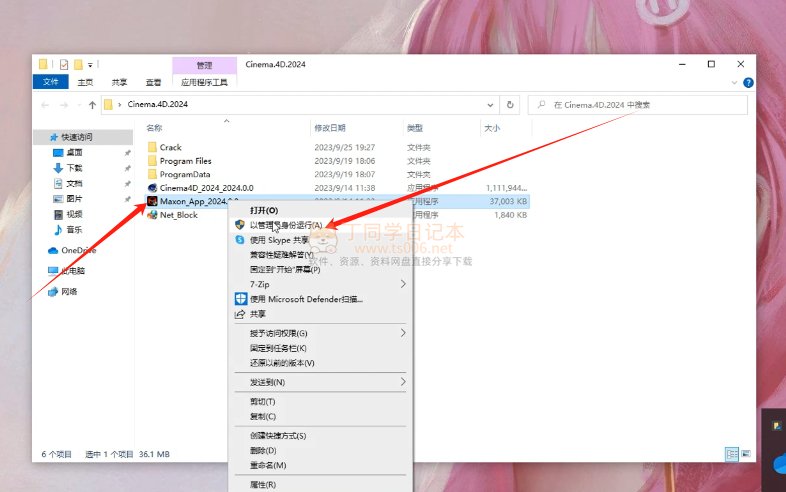The height and width of the screenshot is (492, 786).
Task: Click the Net_Block application icon
Action: [x=152, y=215]
